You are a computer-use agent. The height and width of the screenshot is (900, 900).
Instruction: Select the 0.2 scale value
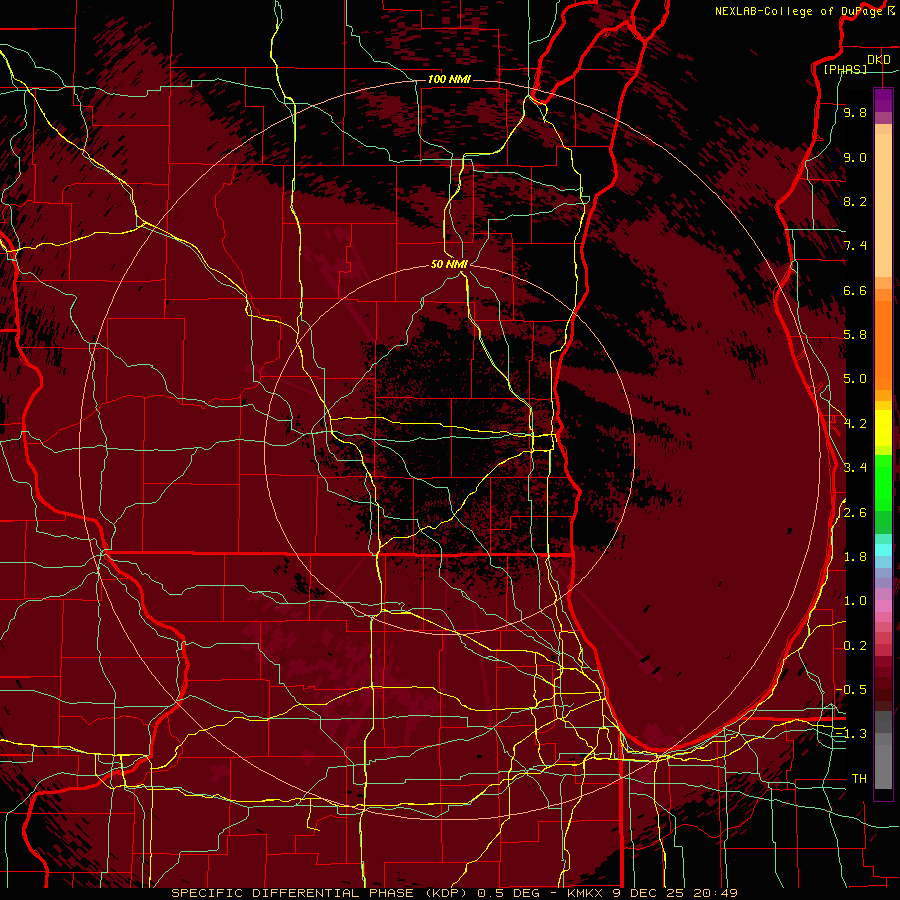click(x=855, y=645)
